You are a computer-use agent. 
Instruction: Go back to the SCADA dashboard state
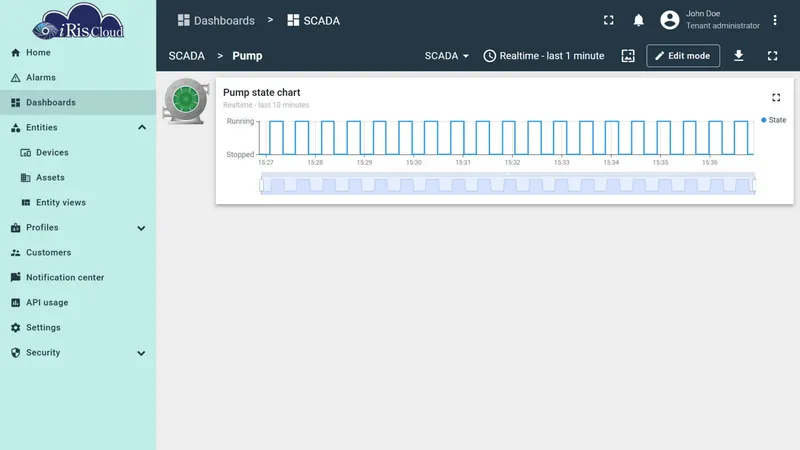click(187, 56)
